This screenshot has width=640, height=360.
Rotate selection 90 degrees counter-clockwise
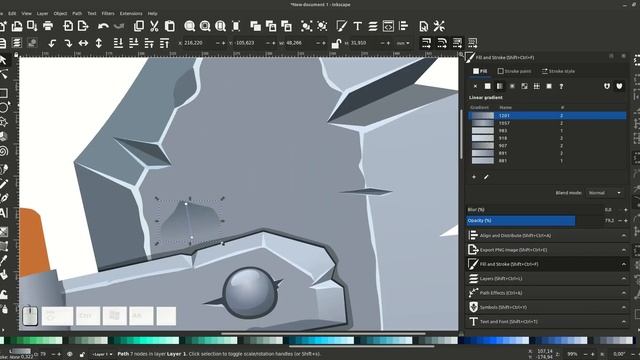coord(52,43)
